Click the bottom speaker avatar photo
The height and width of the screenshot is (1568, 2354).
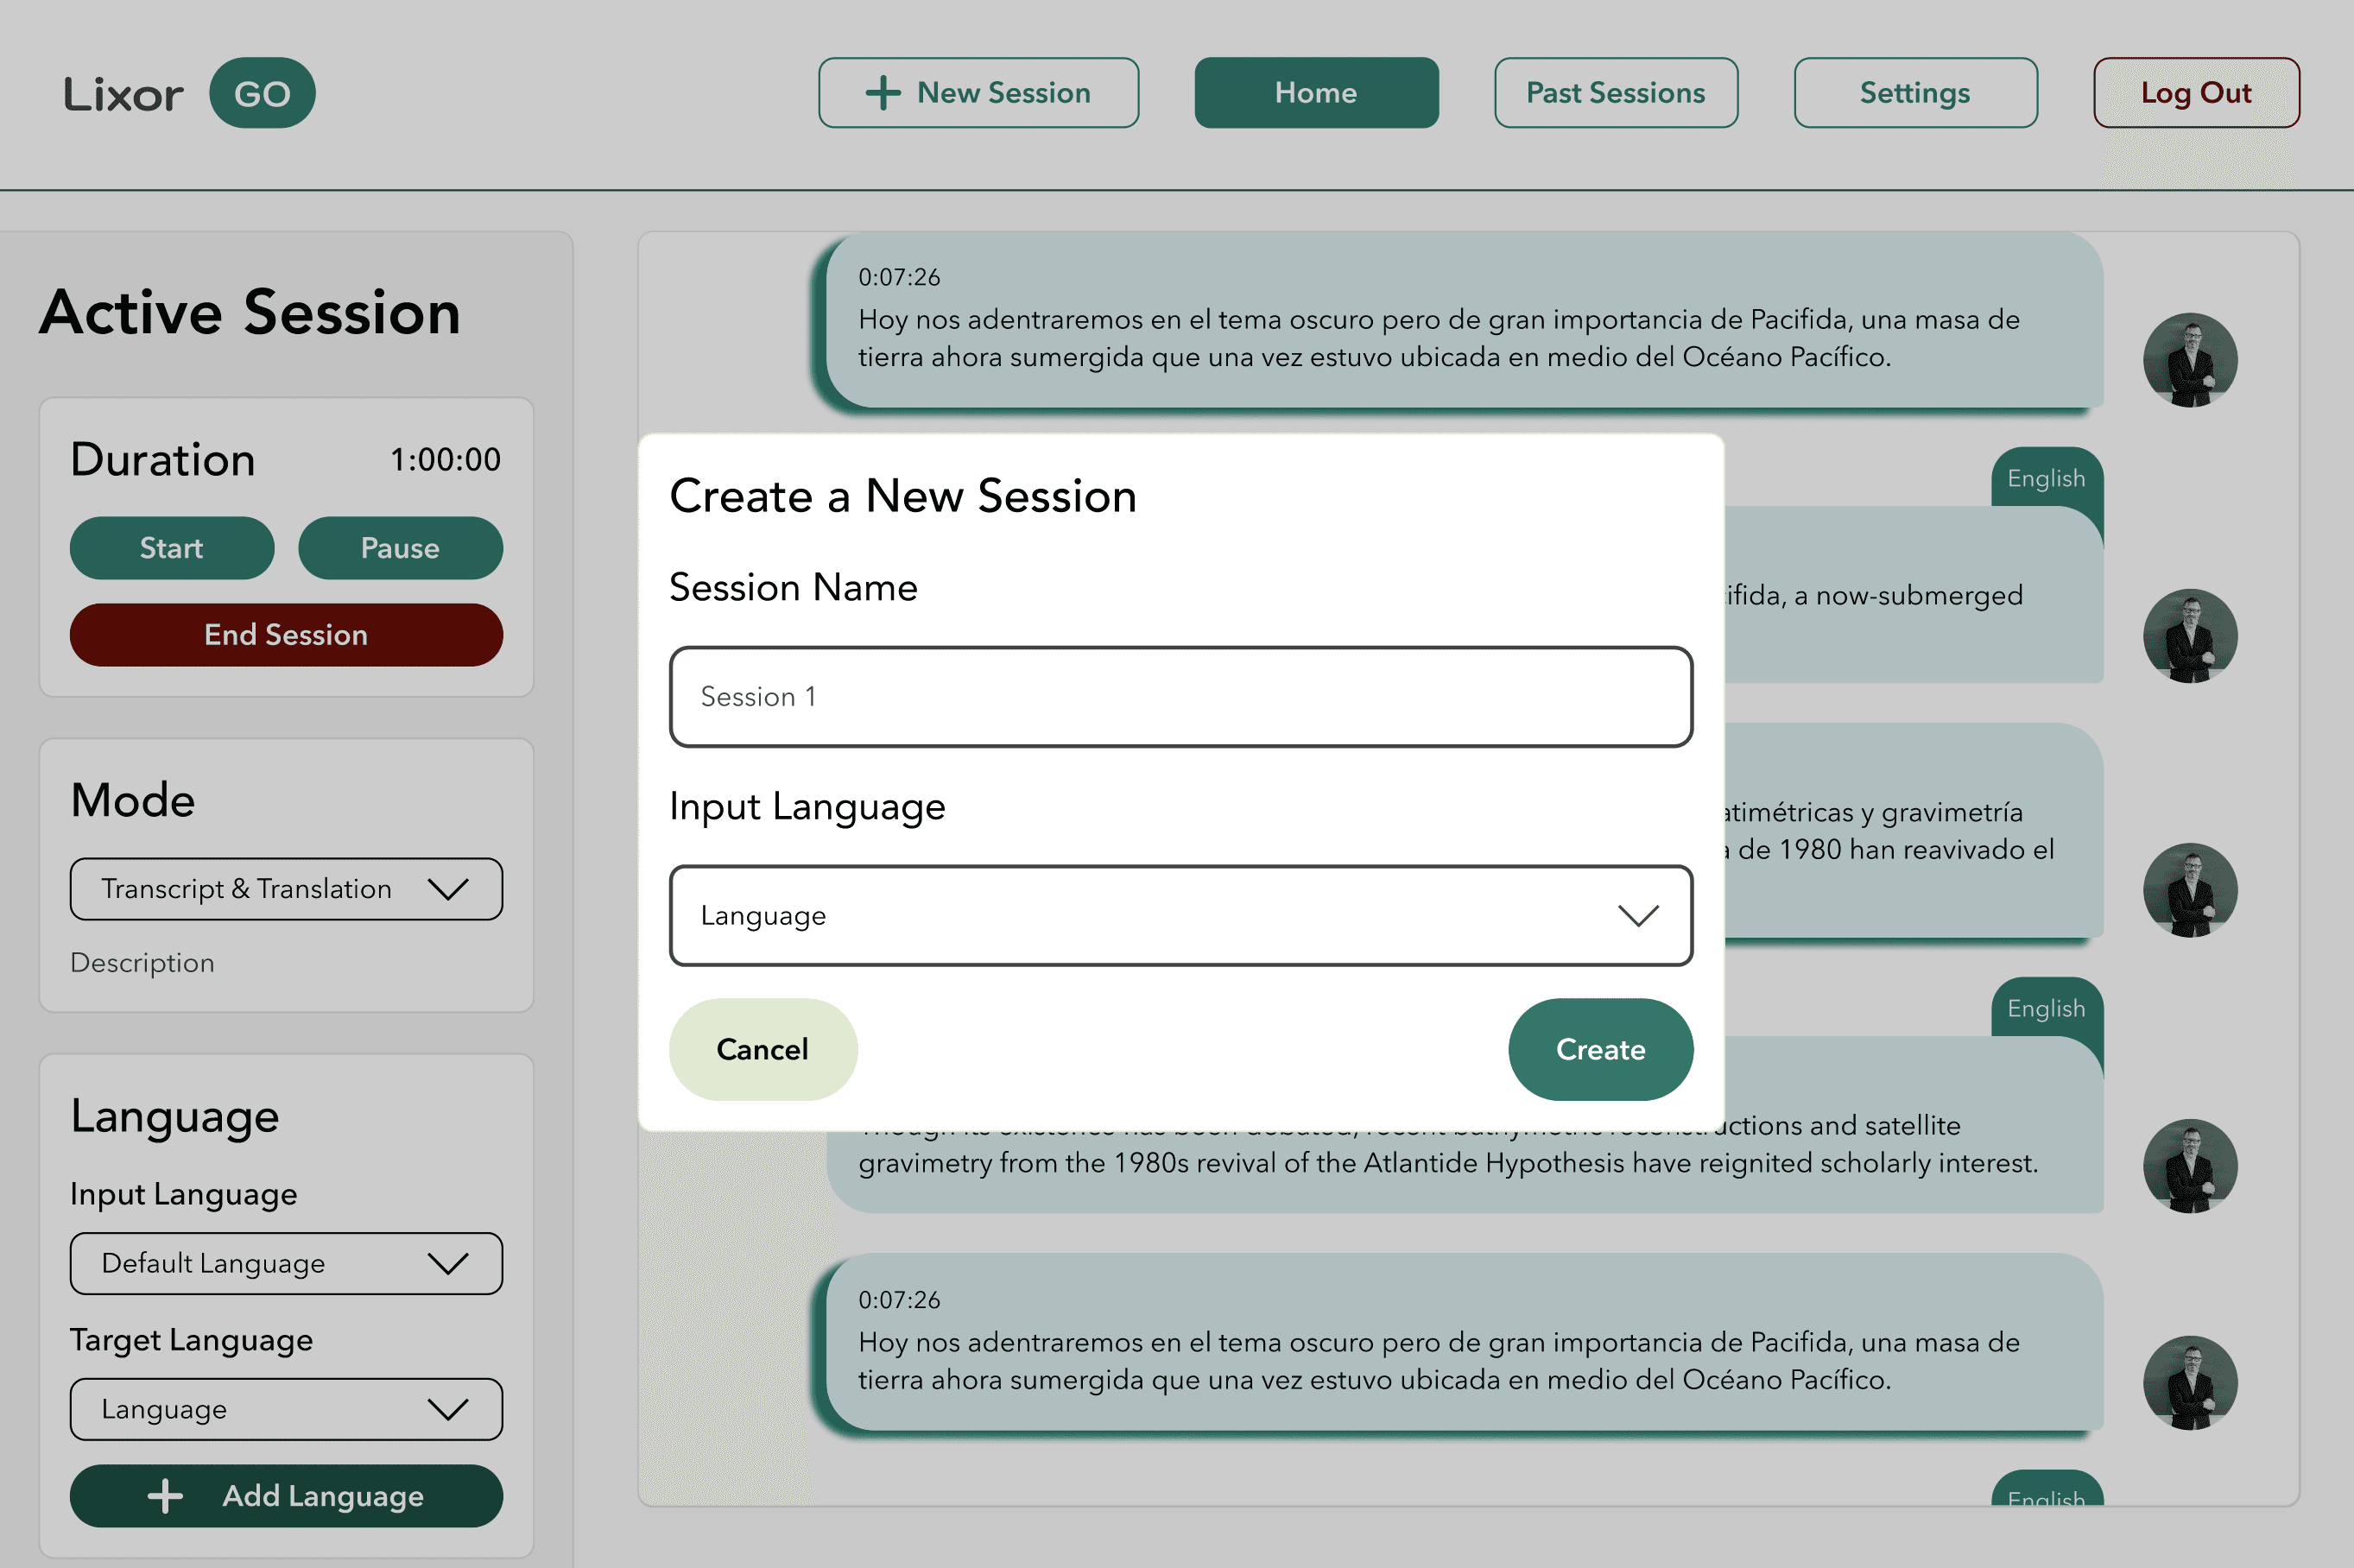(2190, 1383)
